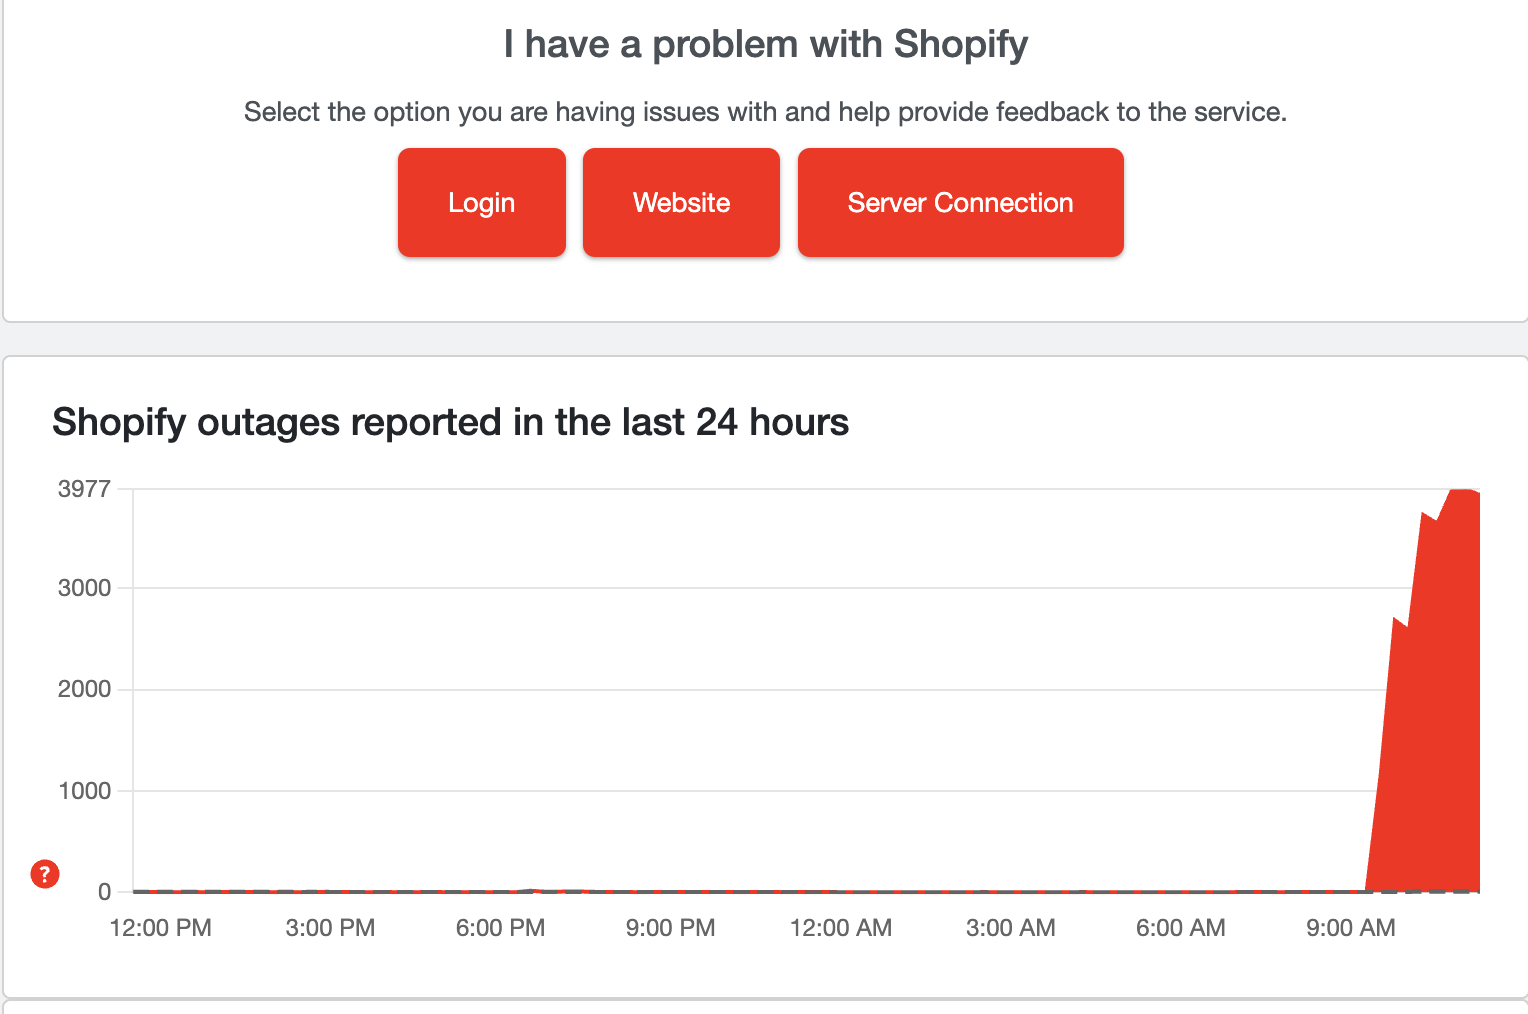Viewport: 1528px width, 1014px height.
Task: Click the 9:00 PM time label
Action: click(x=670, y=927)
